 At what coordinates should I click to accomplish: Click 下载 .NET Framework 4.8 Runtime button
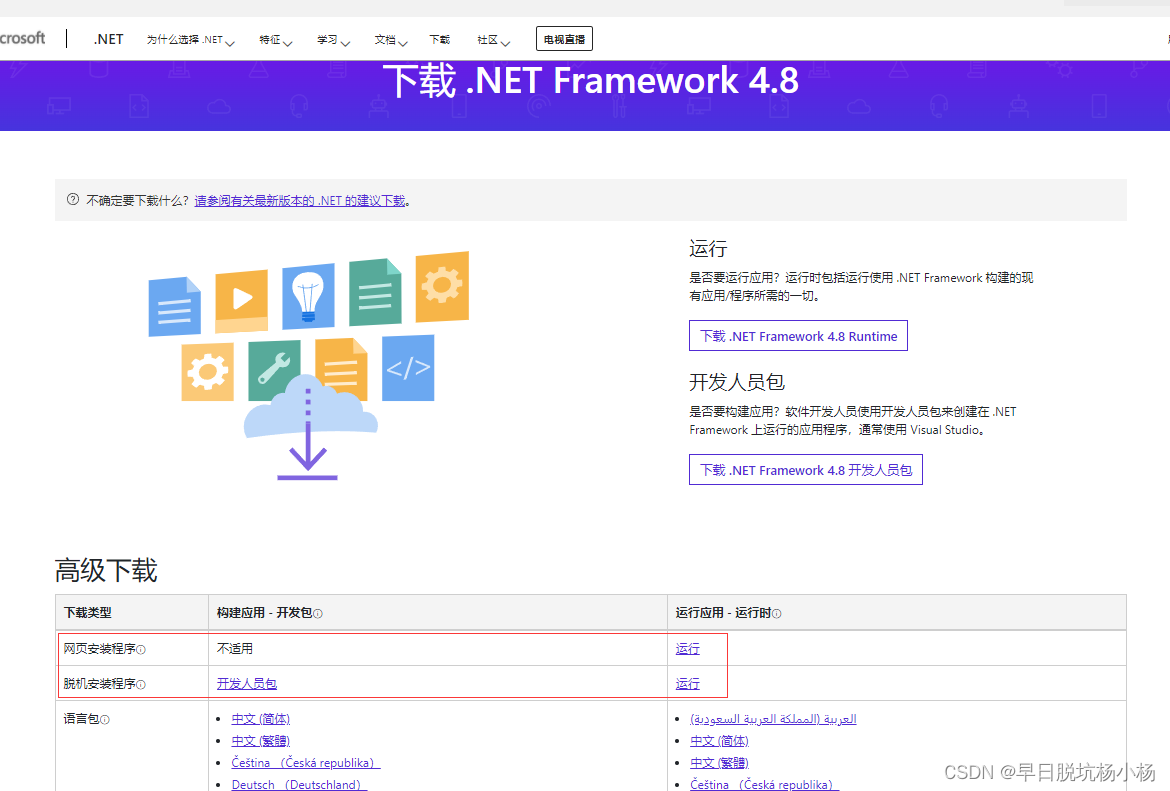coord(798,336)
